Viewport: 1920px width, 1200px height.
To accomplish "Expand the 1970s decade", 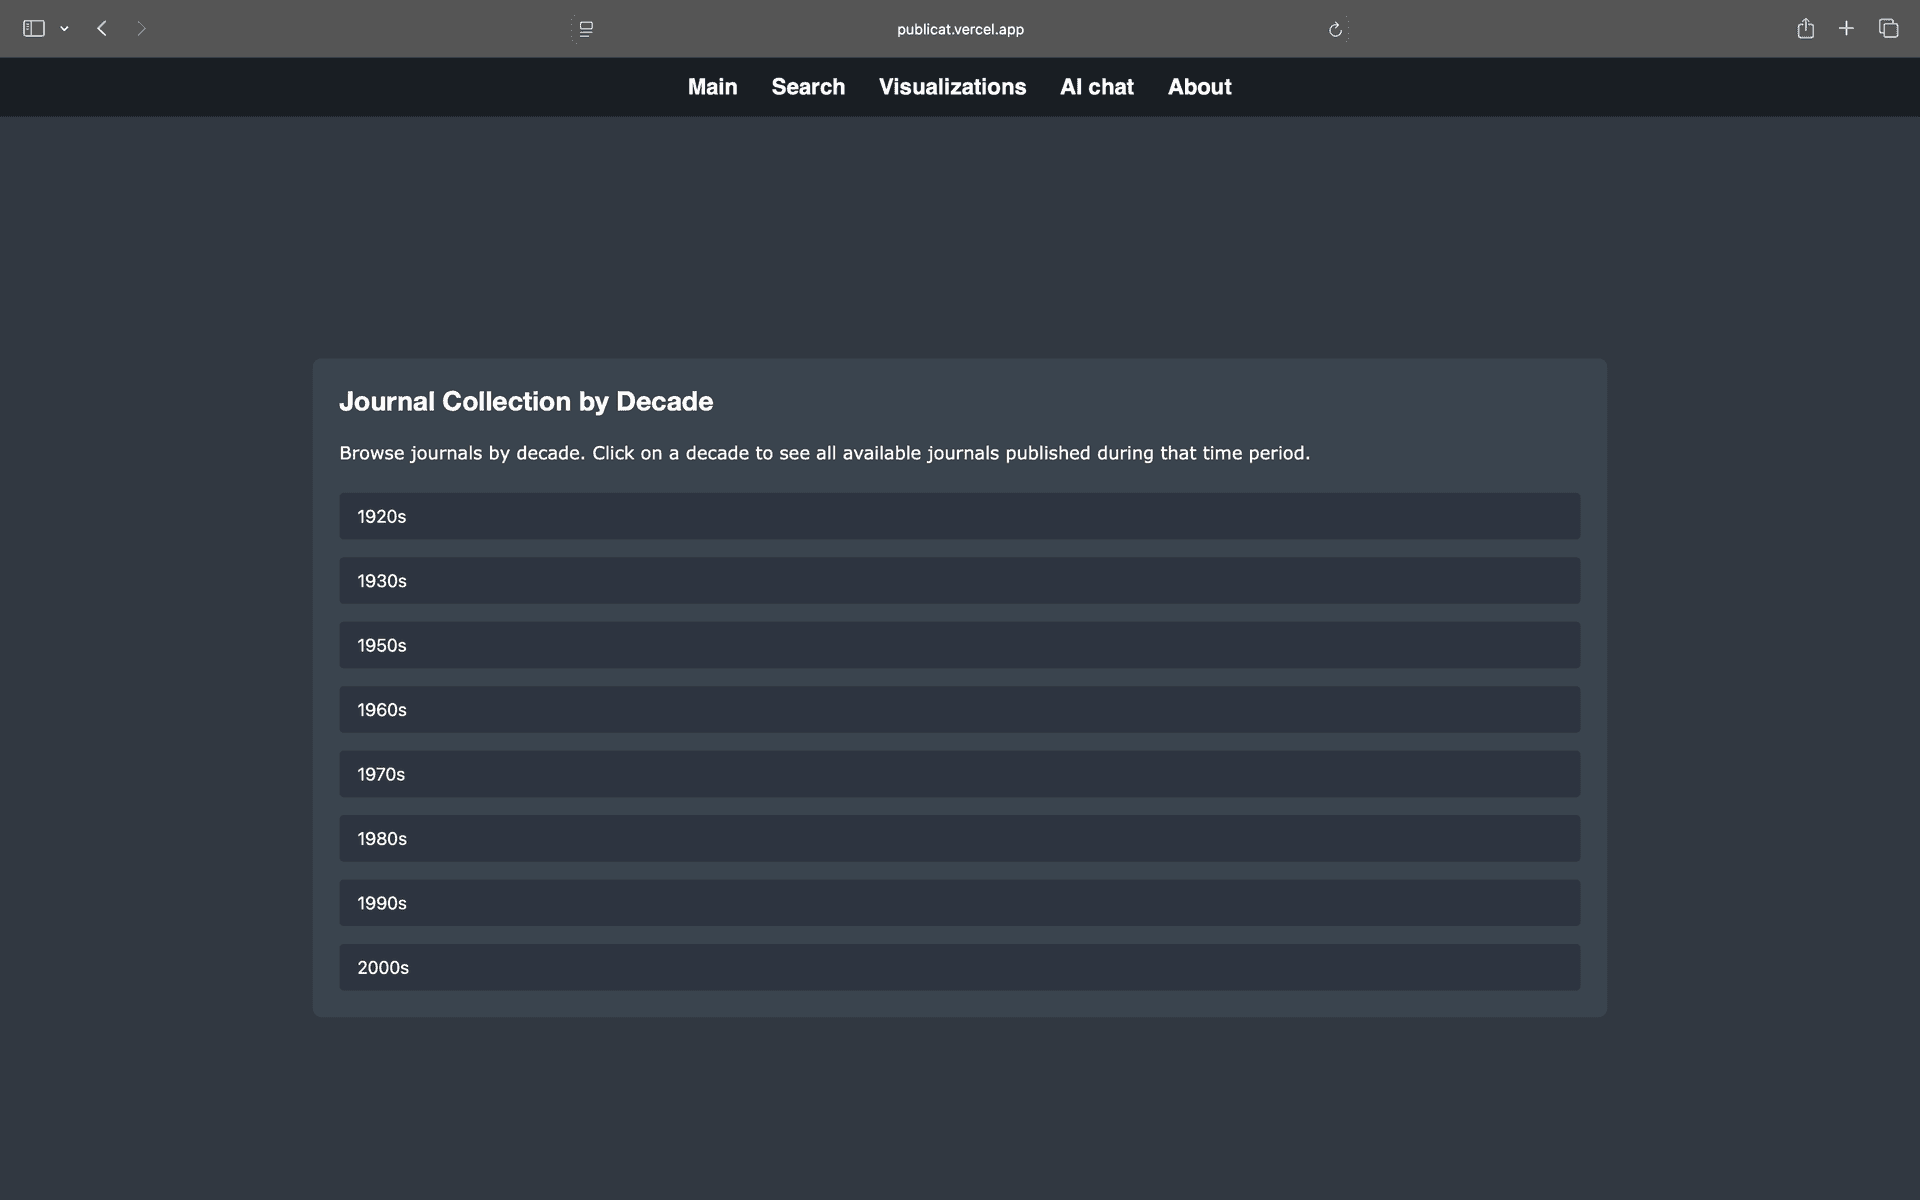I will point(959,774).
